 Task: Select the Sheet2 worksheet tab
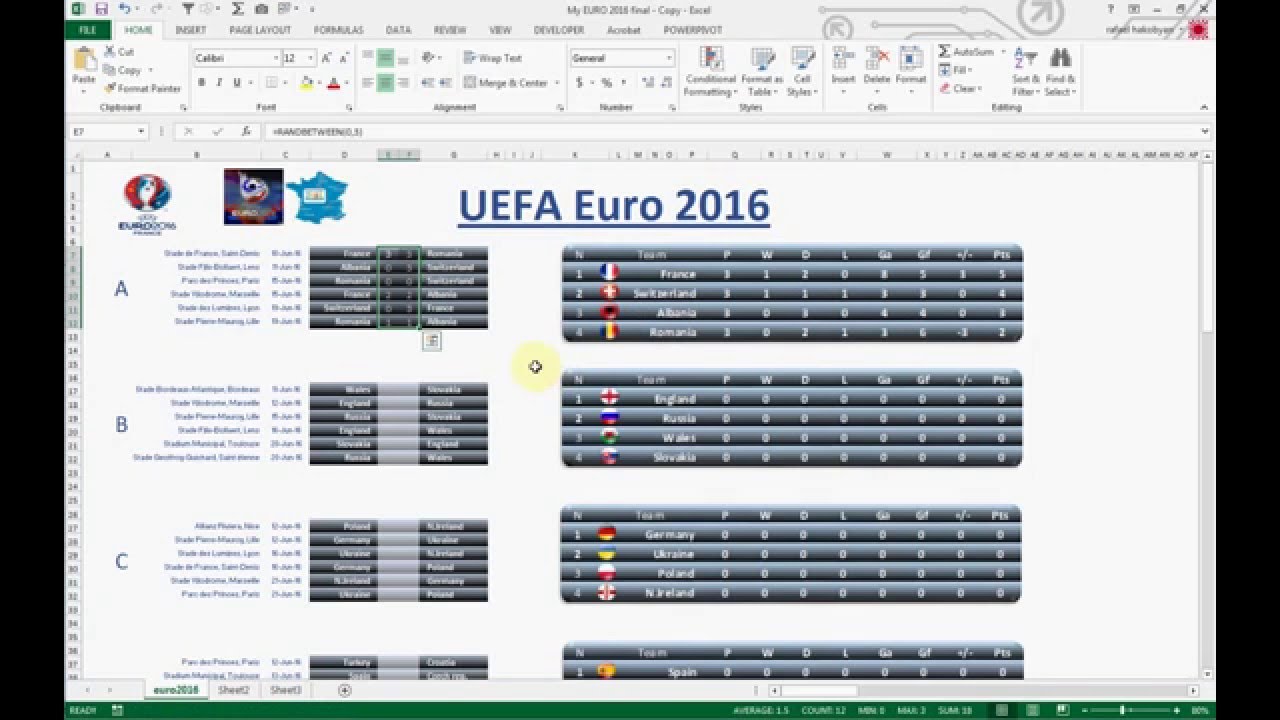tap(233, 690)
